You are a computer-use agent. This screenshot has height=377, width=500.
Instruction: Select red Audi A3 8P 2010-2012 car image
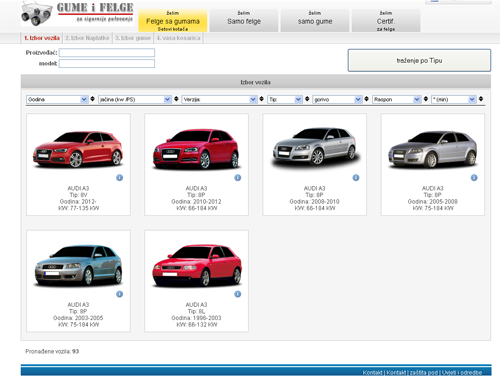click(x=196, y=149)
